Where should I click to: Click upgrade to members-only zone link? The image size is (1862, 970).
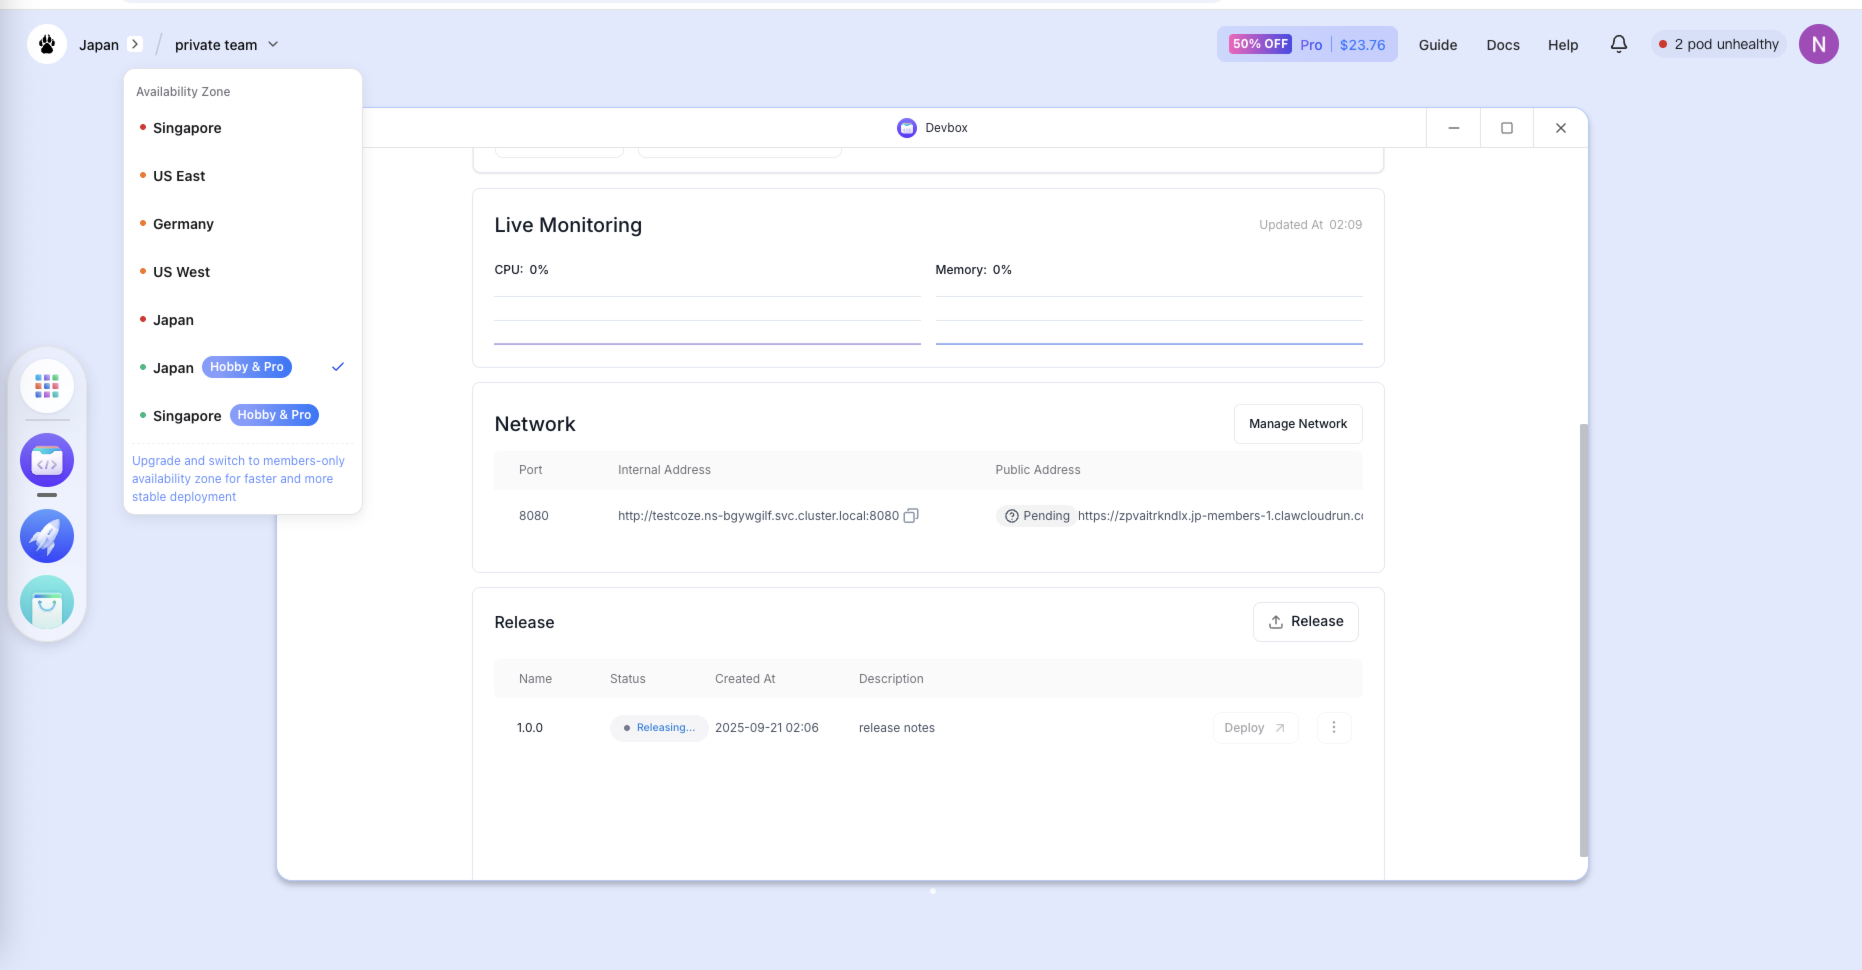pos(238,479)
